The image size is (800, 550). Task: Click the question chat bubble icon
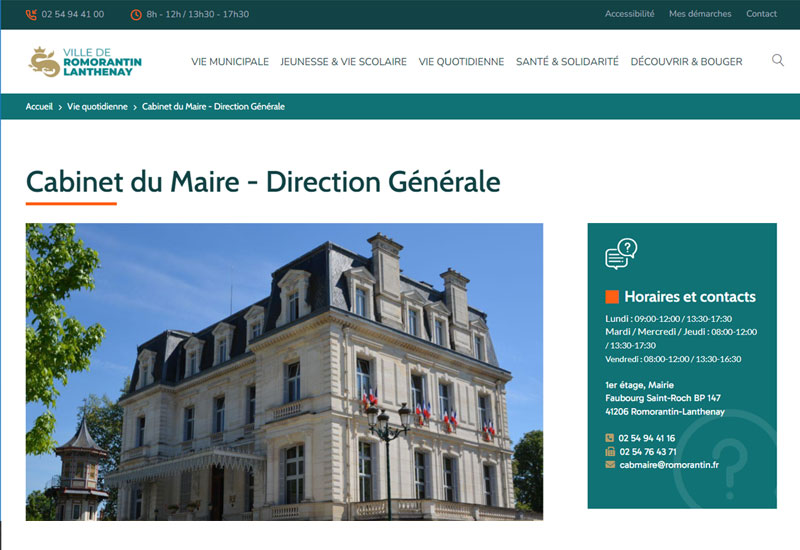[621, 254]
